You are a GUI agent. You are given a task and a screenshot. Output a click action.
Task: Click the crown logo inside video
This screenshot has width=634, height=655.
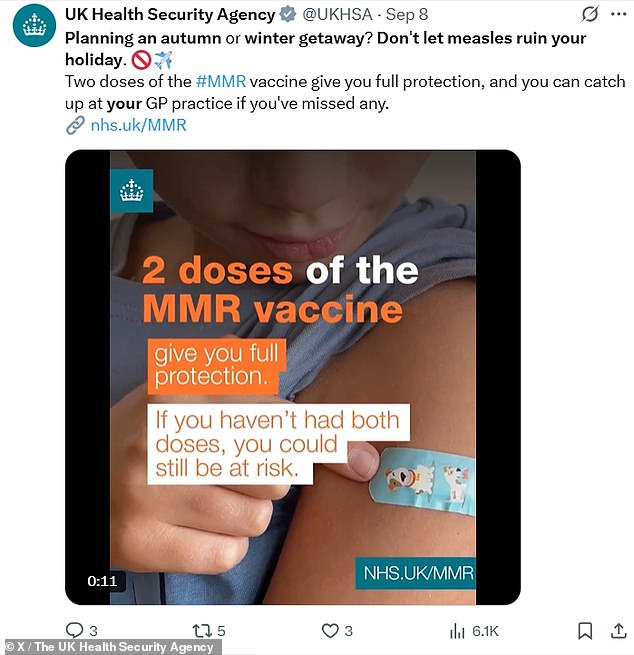132,190
